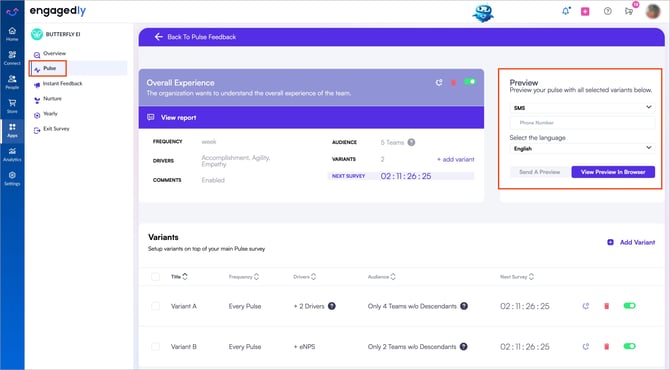Click the Variant B title text
The image size is (670, 370).
[184, 347]
